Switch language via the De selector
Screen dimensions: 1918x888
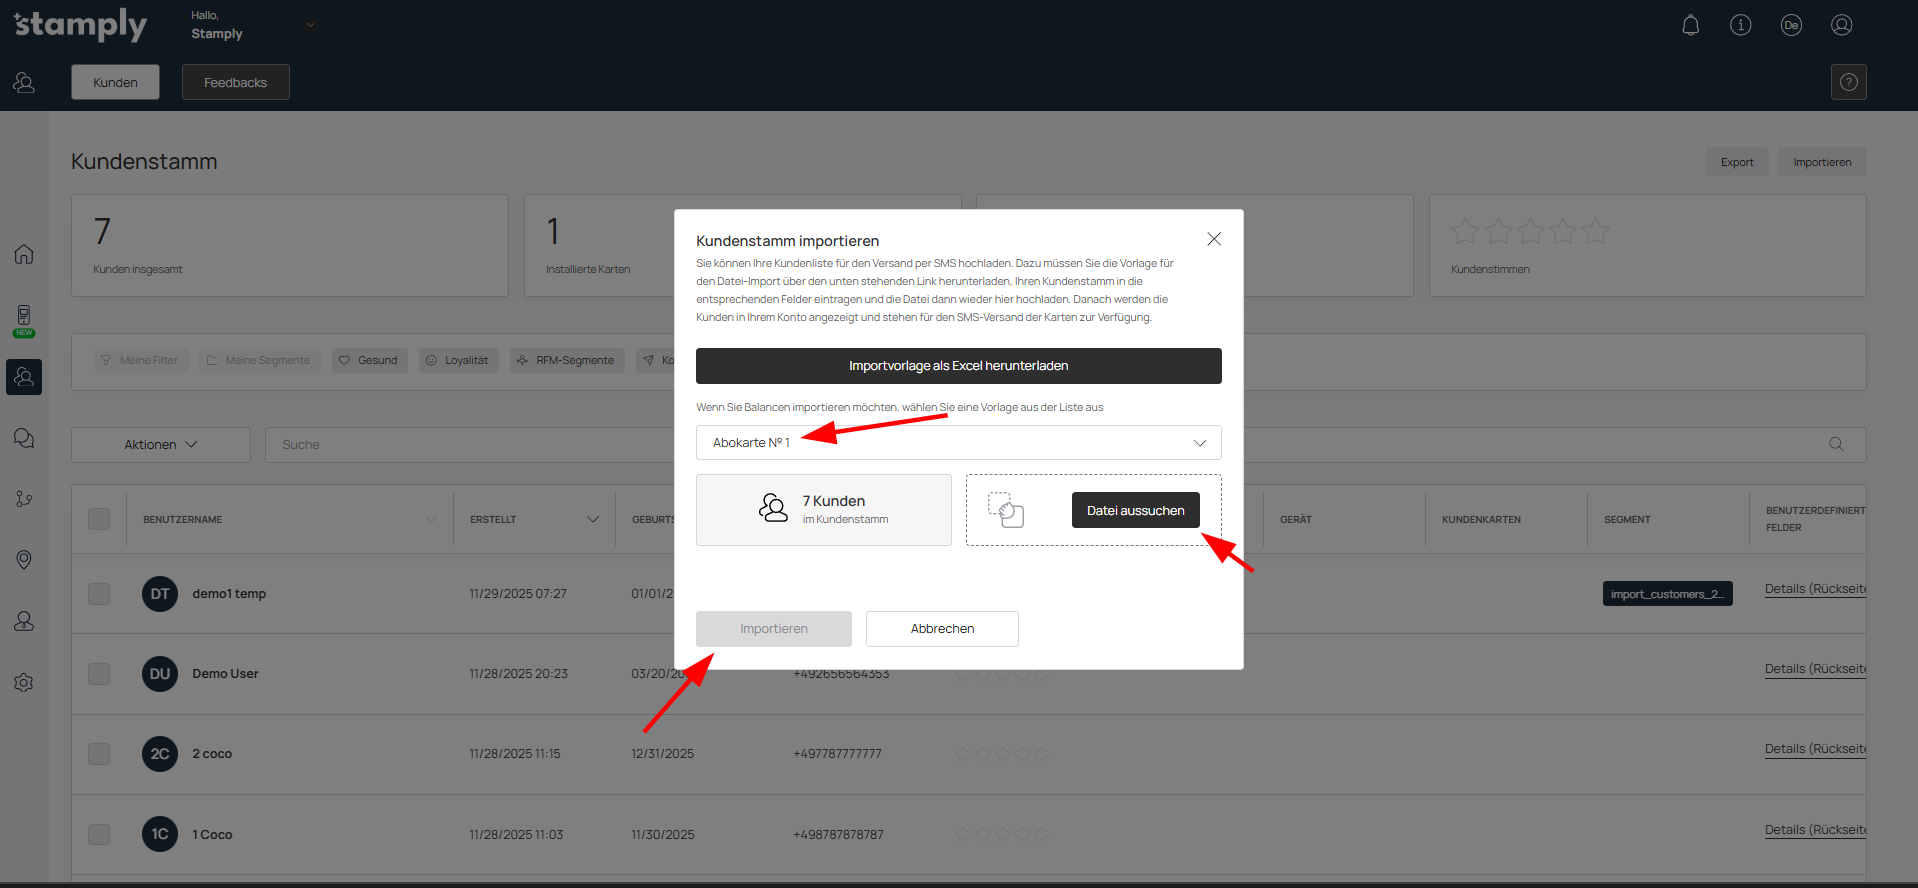point(1790,25)
